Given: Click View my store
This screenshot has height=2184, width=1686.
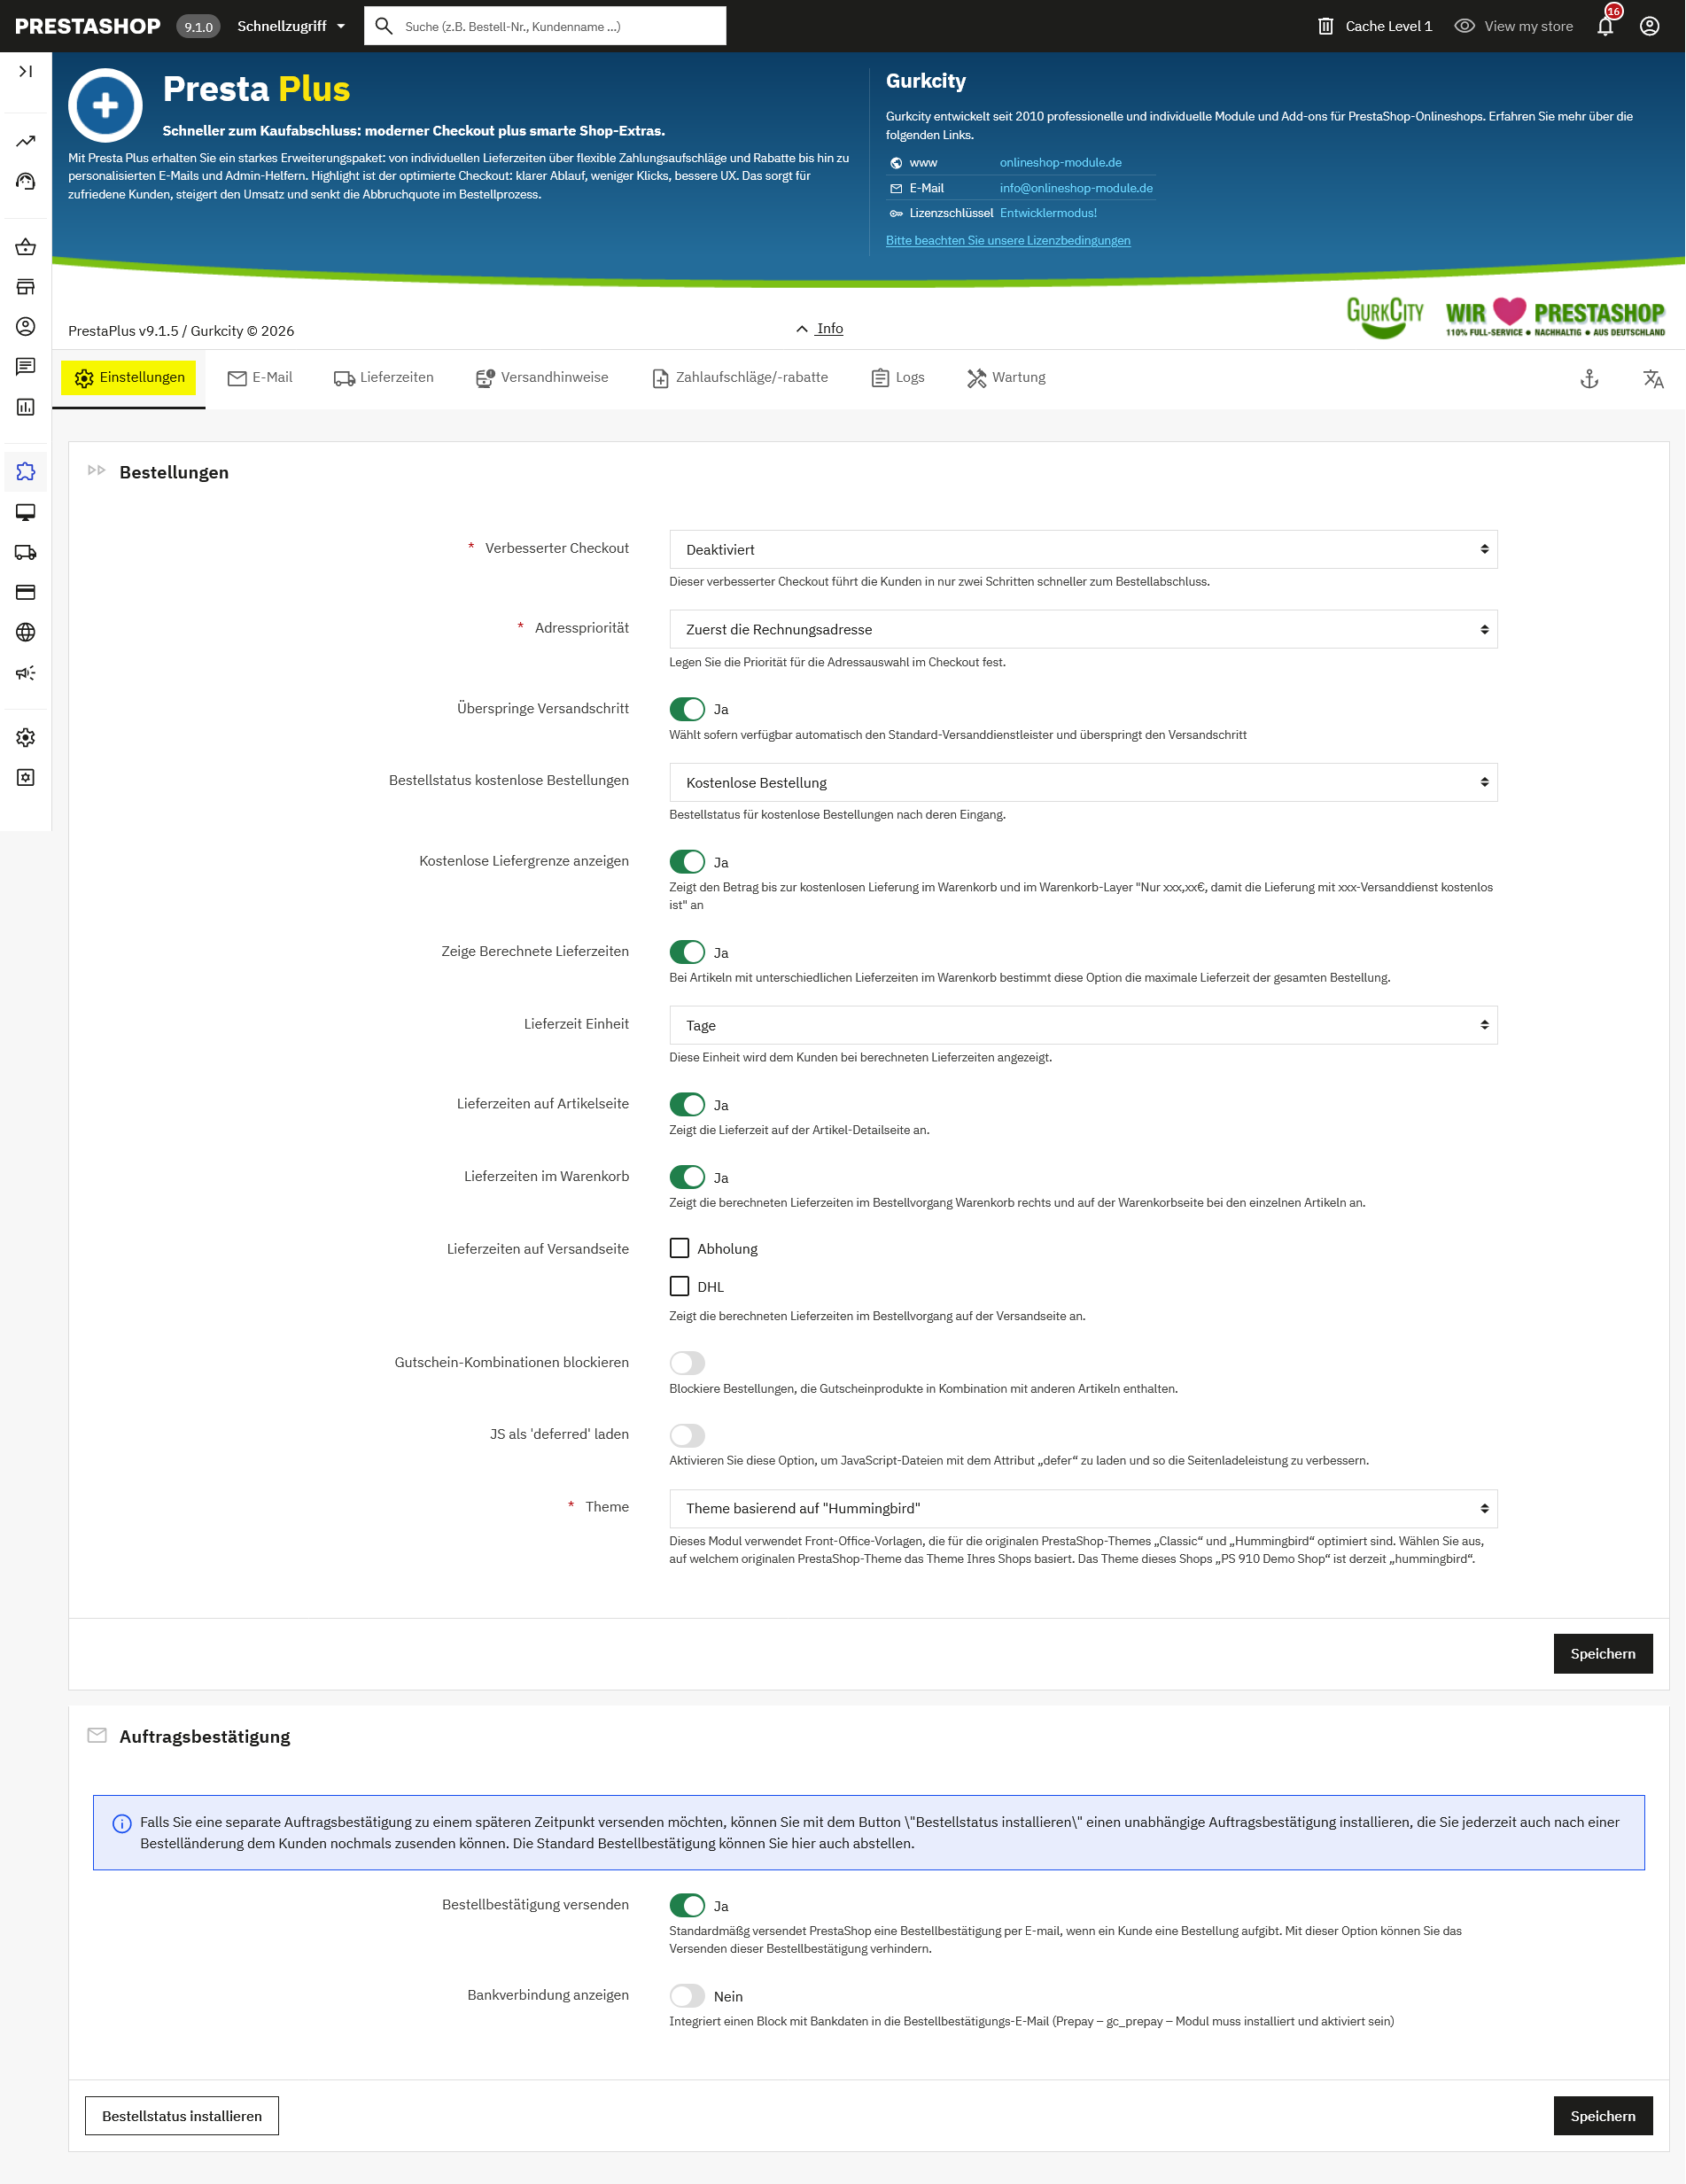Looking at the screenshot, I should coord(1514,26).
